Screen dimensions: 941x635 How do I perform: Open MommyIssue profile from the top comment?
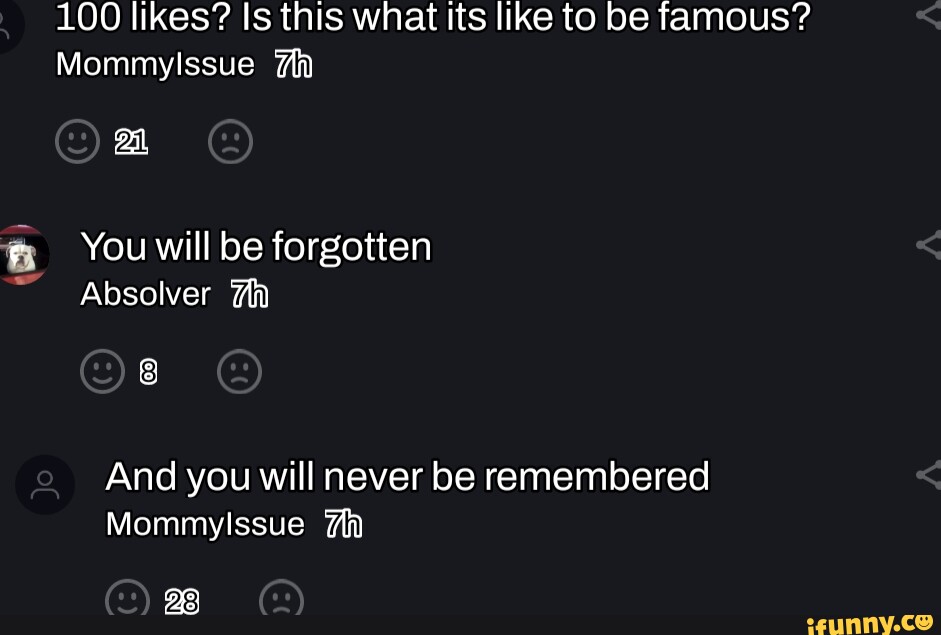[x=155, y=65]
